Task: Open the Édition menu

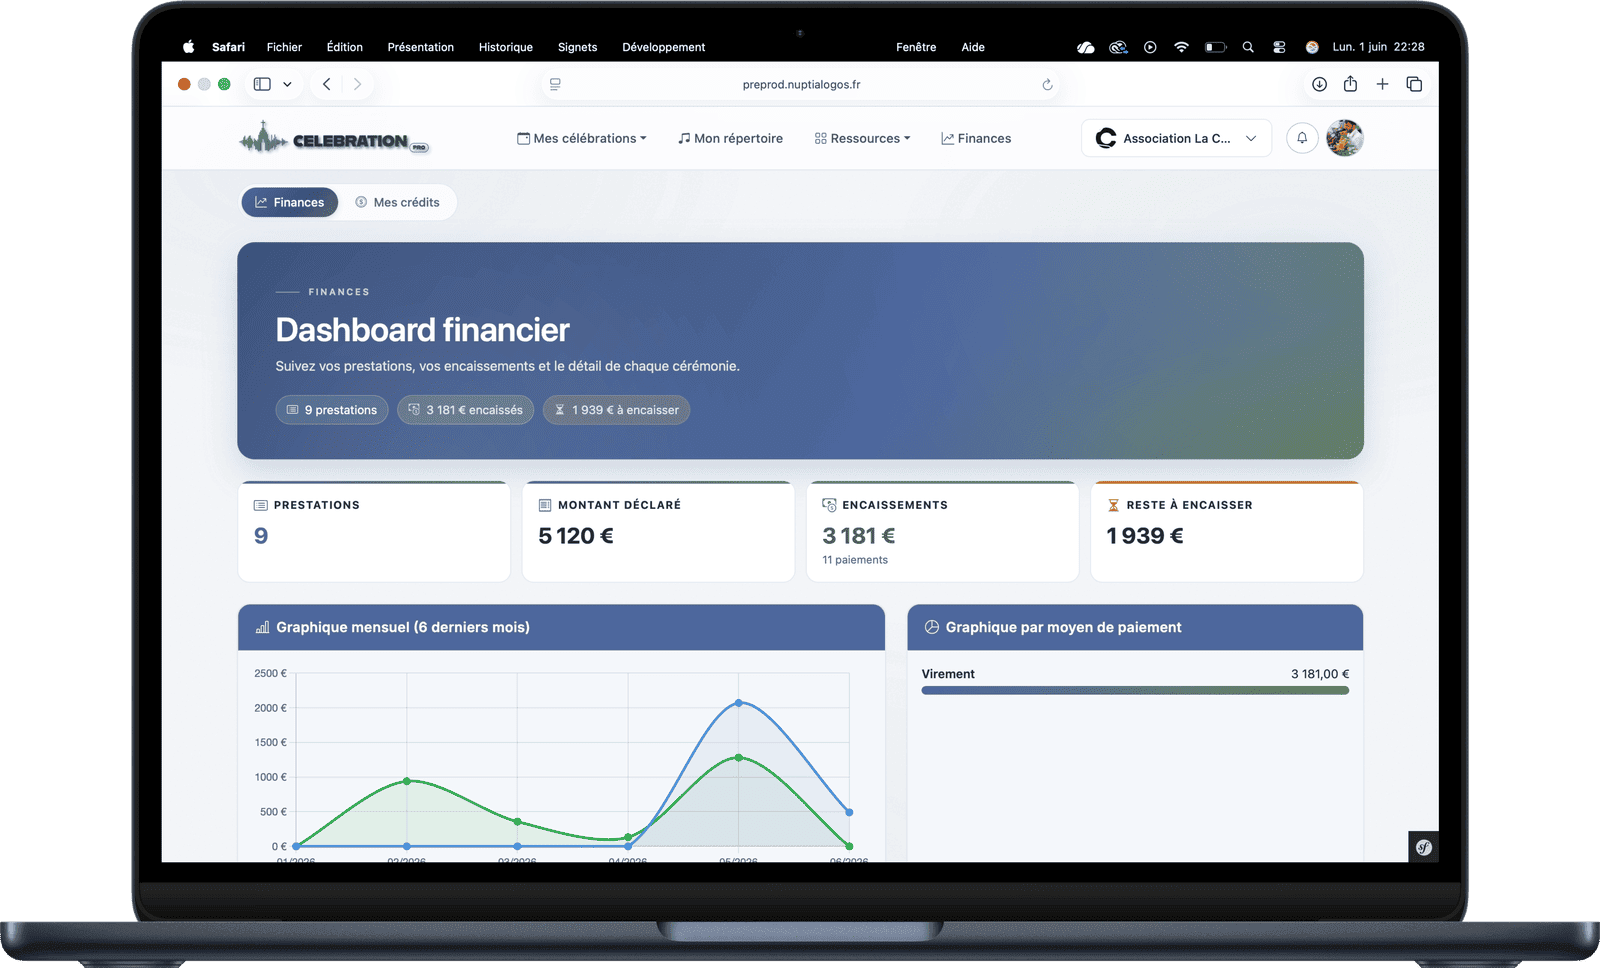Action: tap(344, 47)
